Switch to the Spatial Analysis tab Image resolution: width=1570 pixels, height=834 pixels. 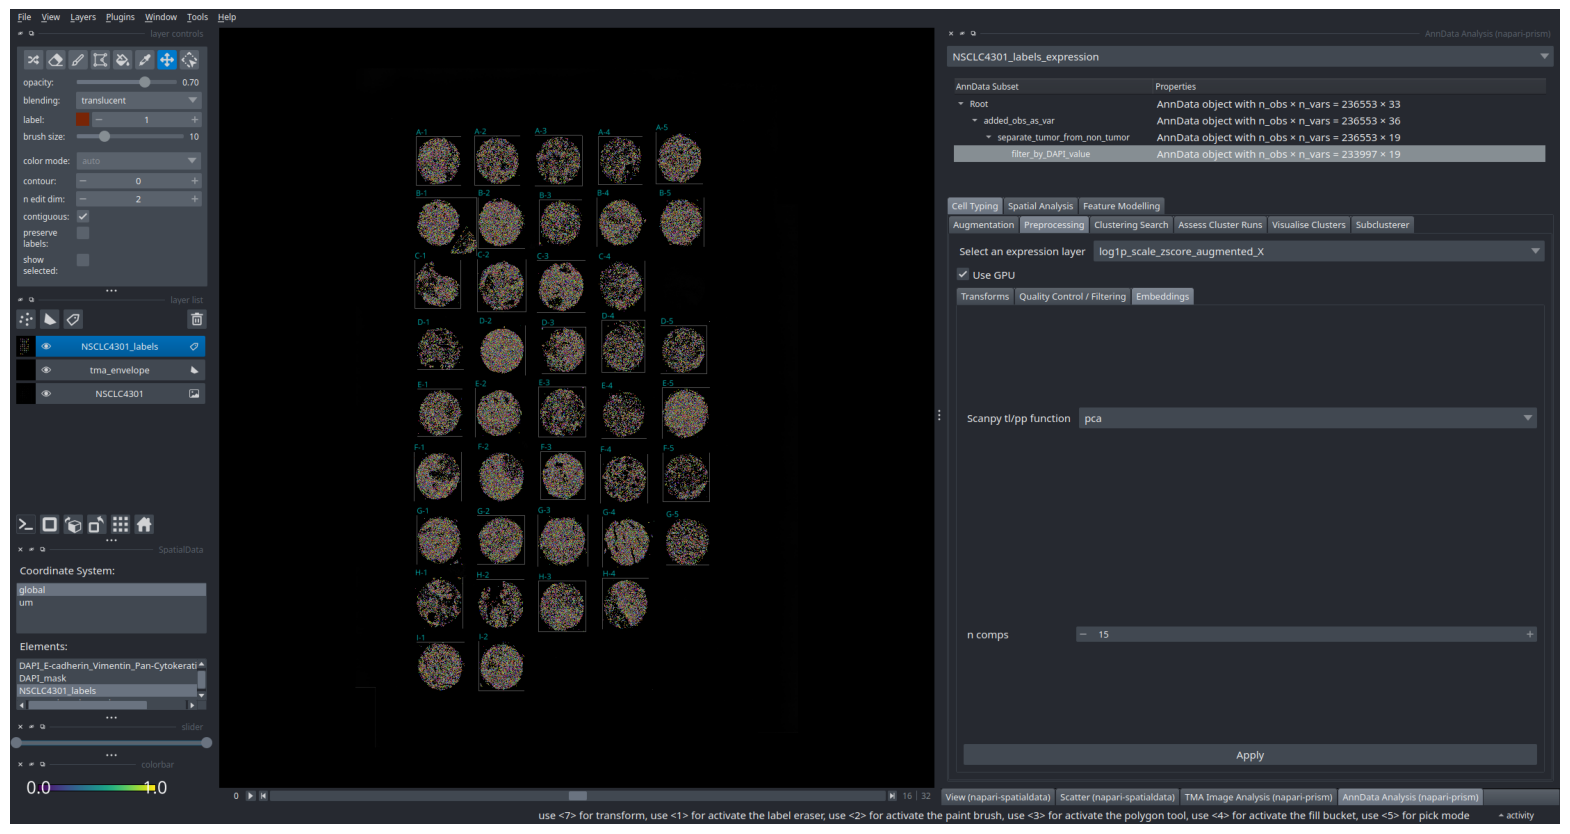(1040, 206)
